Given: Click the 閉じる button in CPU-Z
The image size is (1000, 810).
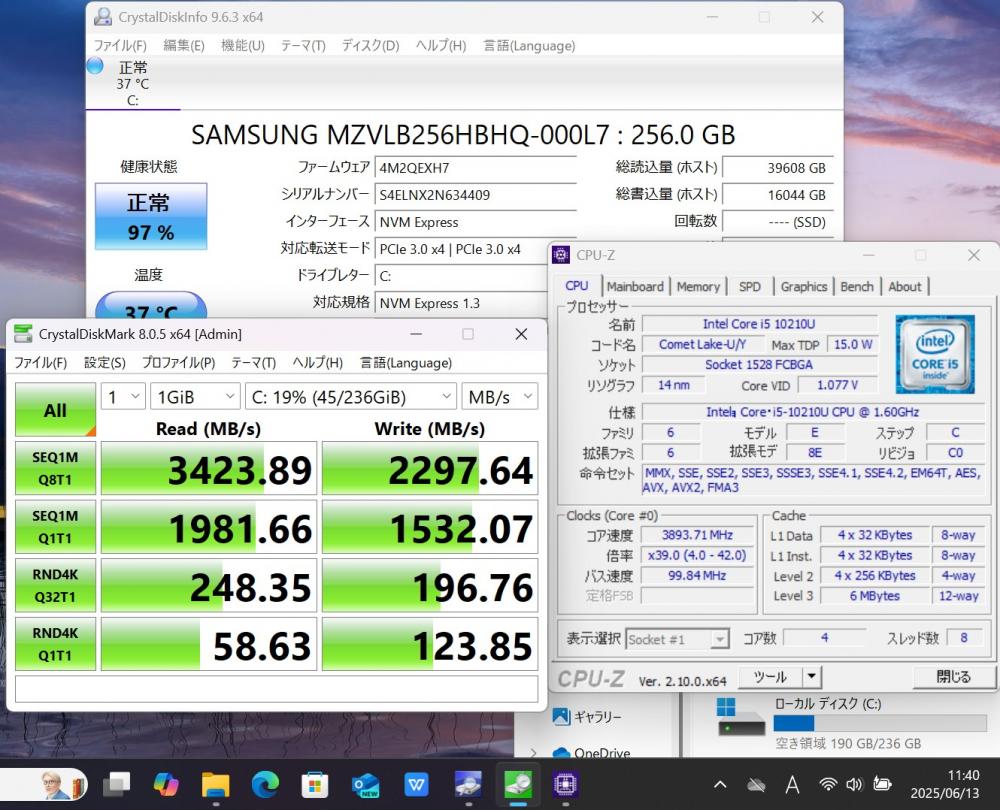Looking at the screenshot, I should coord(953,677).
